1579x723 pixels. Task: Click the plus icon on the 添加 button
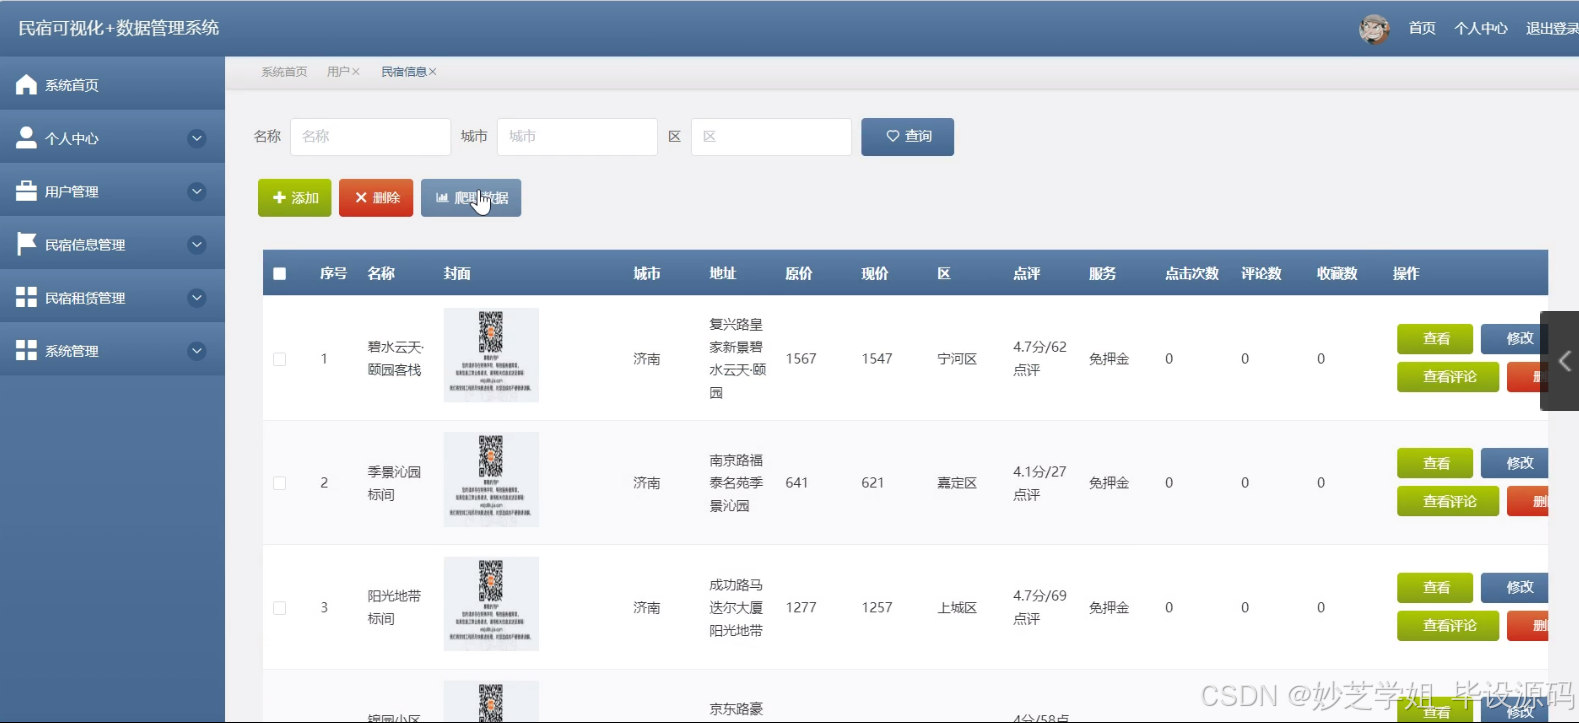[280, 198]
